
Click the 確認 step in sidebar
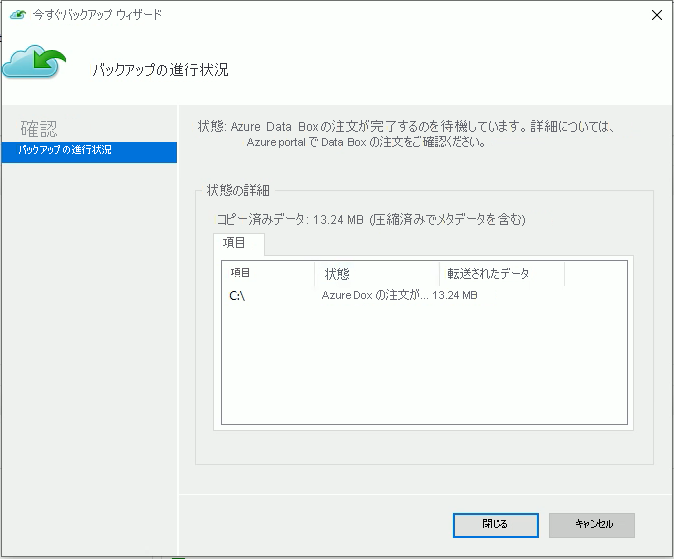[39, 128]
